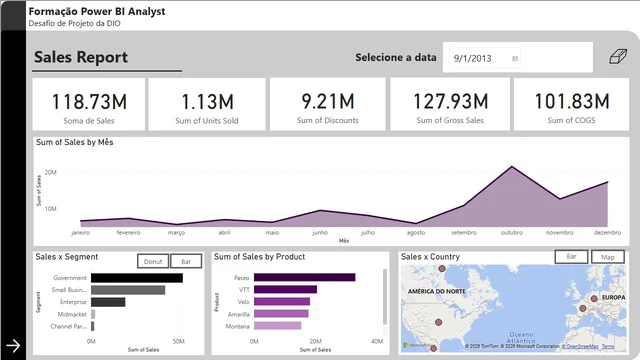The width and height of the screenshot is (640, 360).
Task: Select the Montana product bar
Action: point(278,326)
